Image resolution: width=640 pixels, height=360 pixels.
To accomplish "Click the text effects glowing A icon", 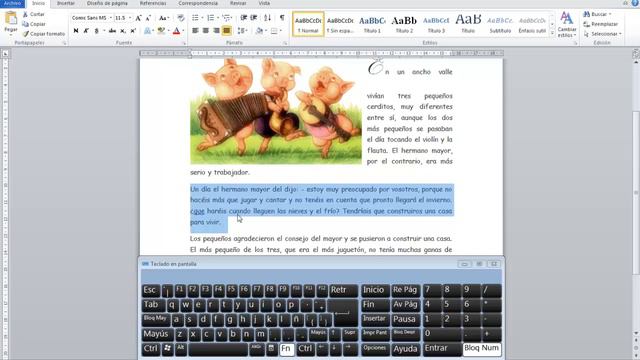I will [147, 31].
